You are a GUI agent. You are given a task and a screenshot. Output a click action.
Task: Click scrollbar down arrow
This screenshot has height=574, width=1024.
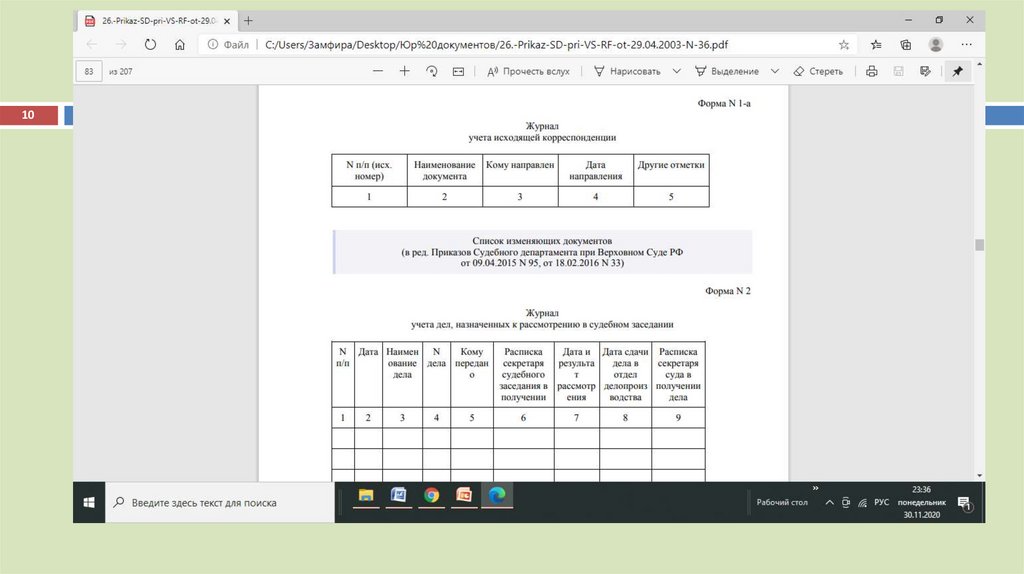(x=979, y=475)
